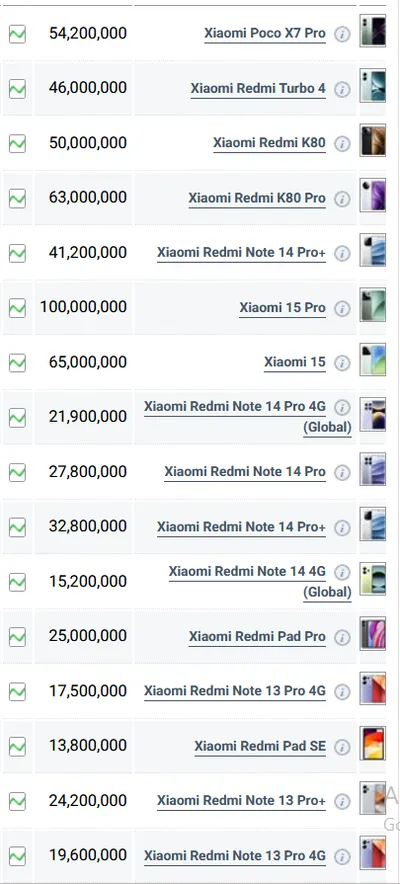Show price trend chart for Xiaomi Redmi K80
This screenshot has width=400, height=884.
pyautogui.click(x=17, y=144)
